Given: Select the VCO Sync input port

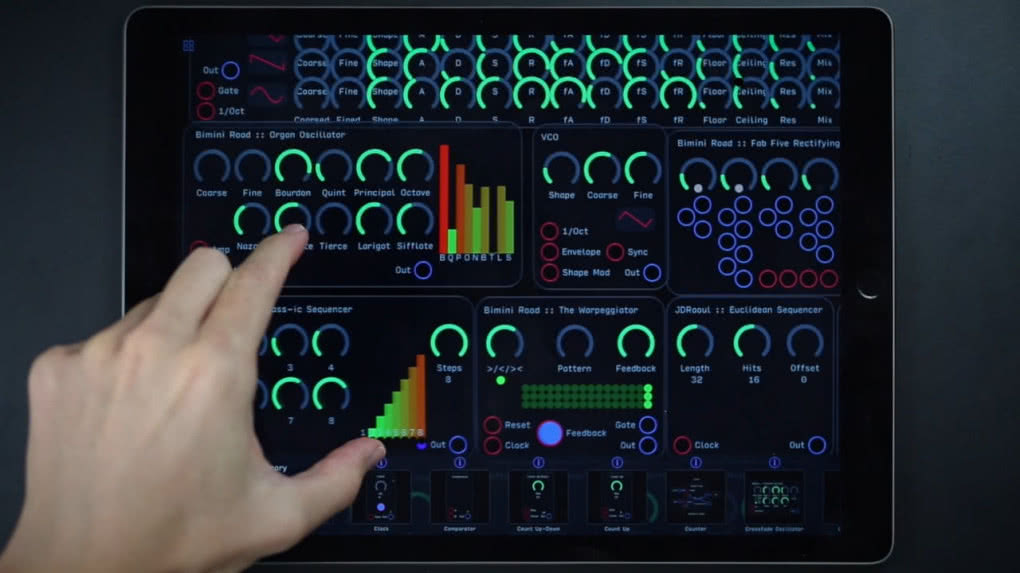Looking at the screenshot, I should (615, 252).
